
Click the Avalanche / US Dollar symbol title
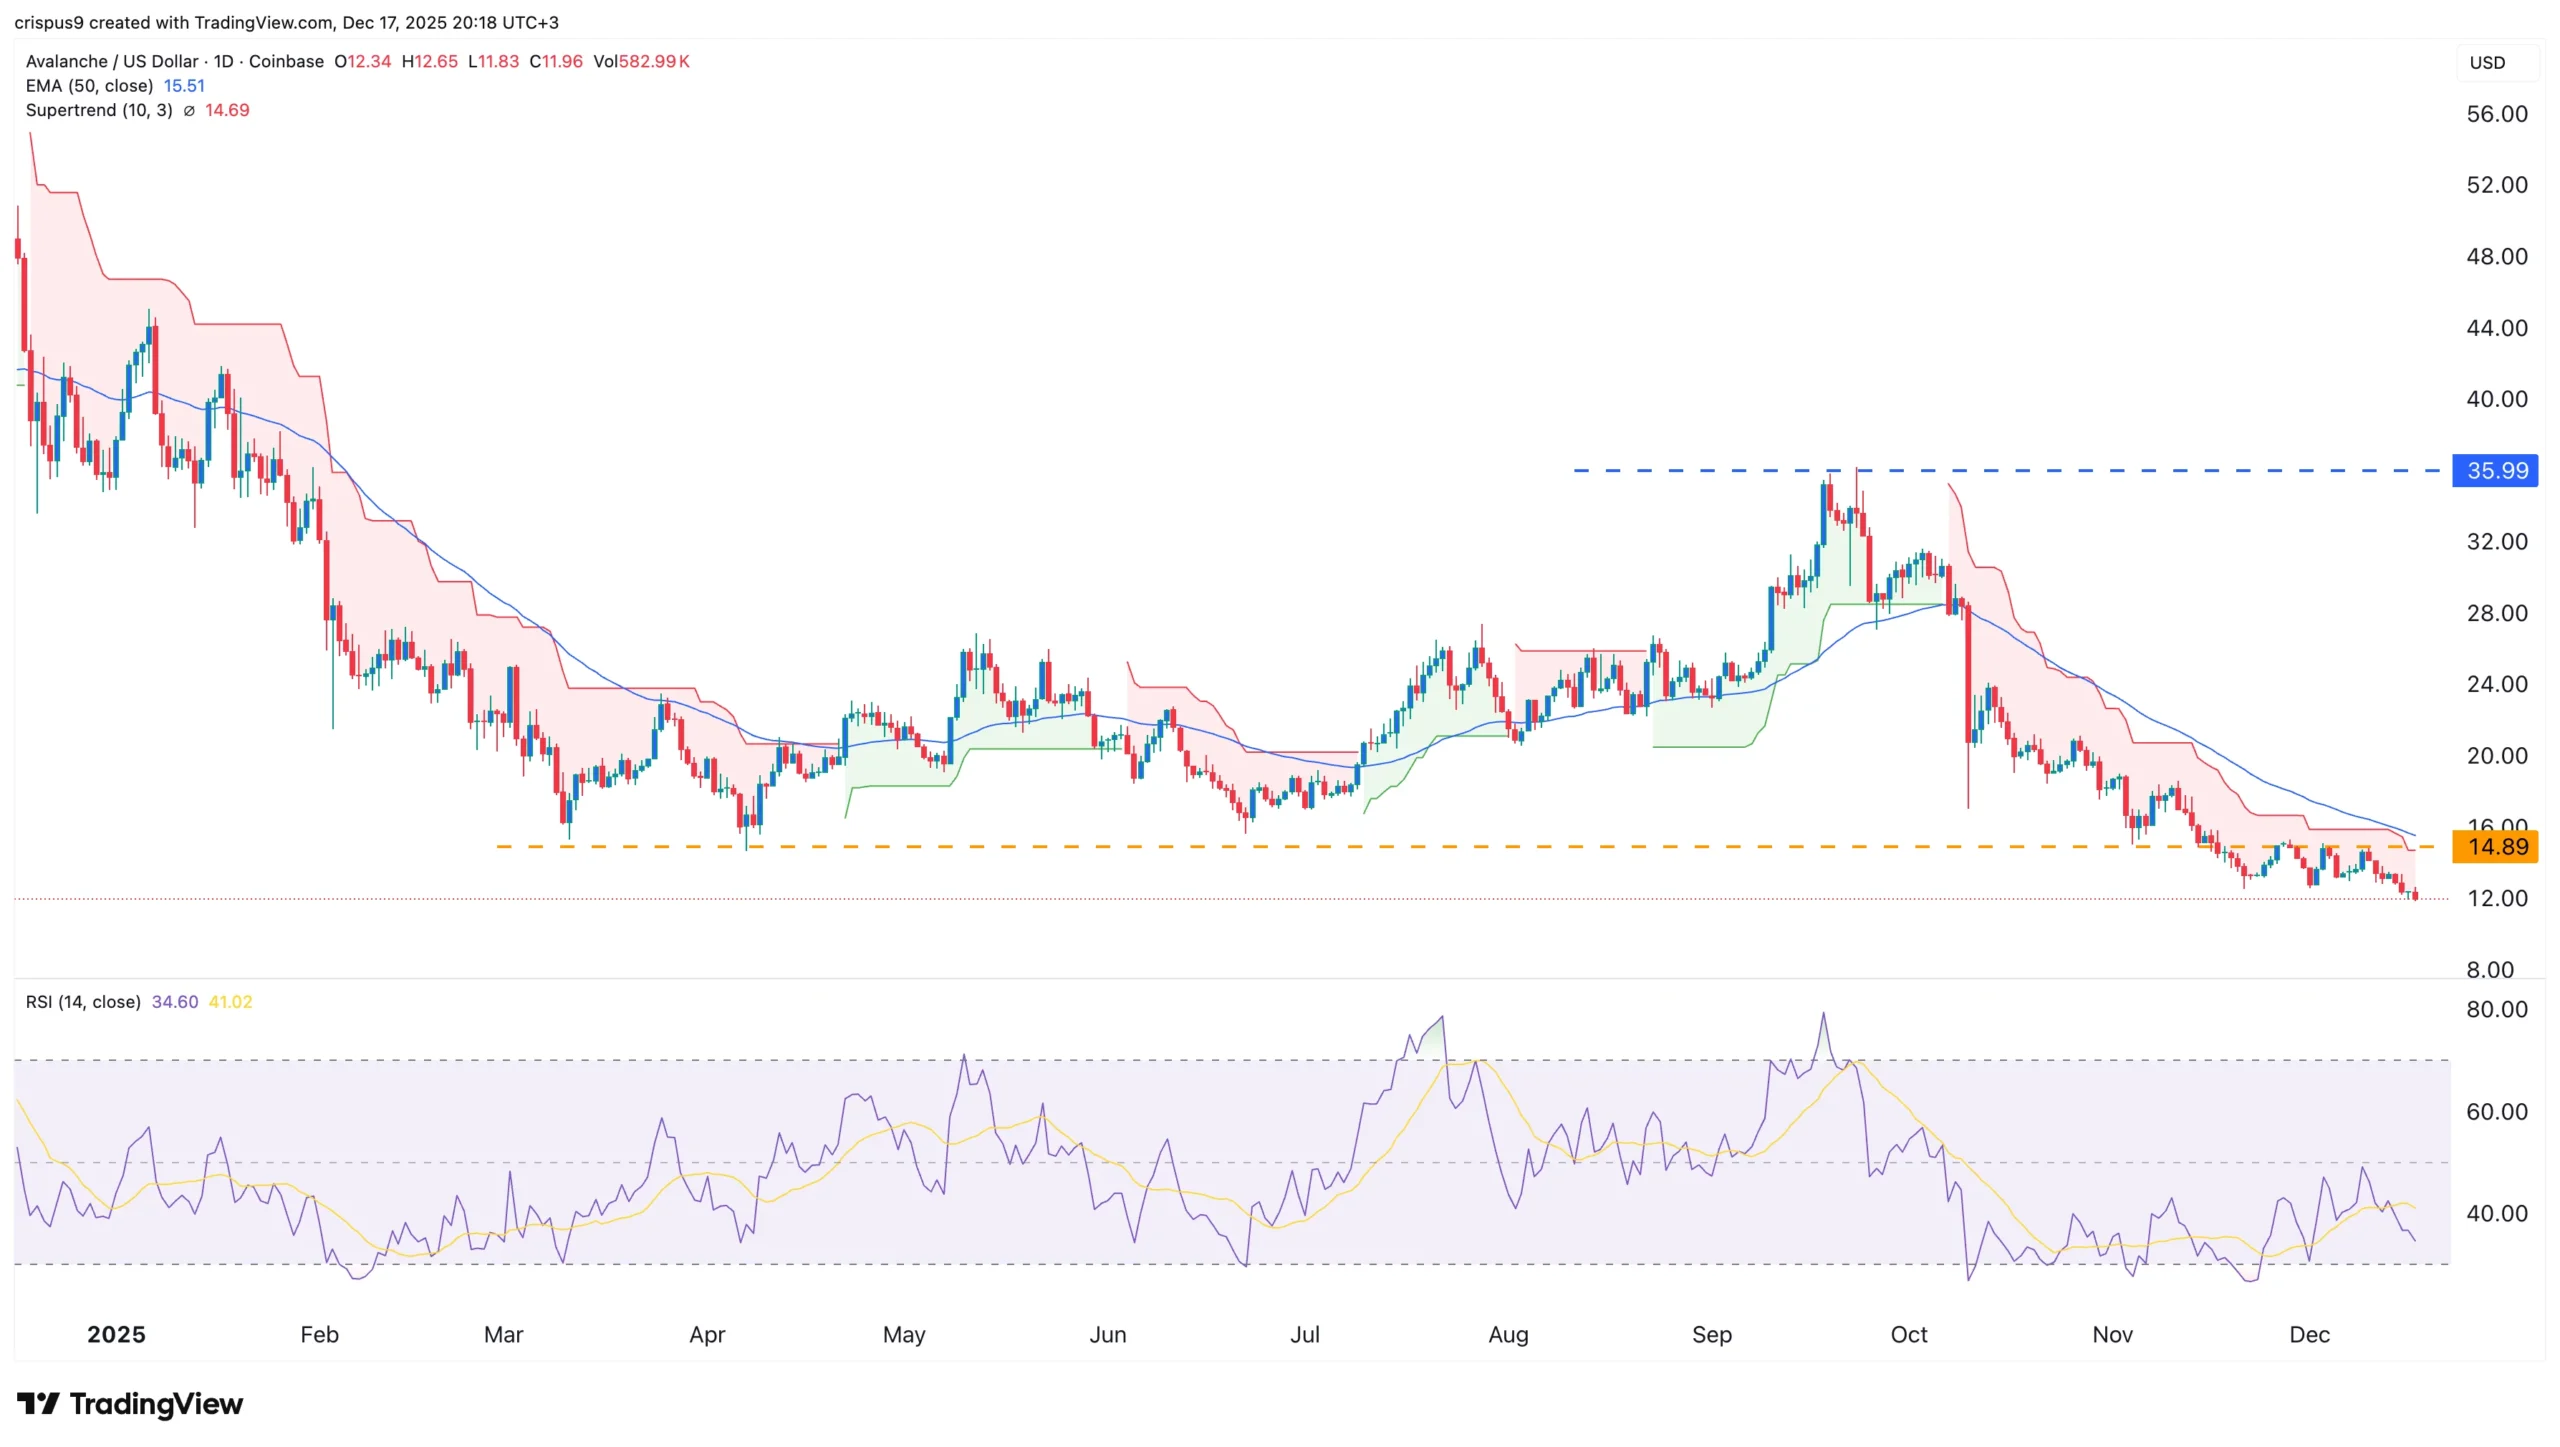point(112,61)
